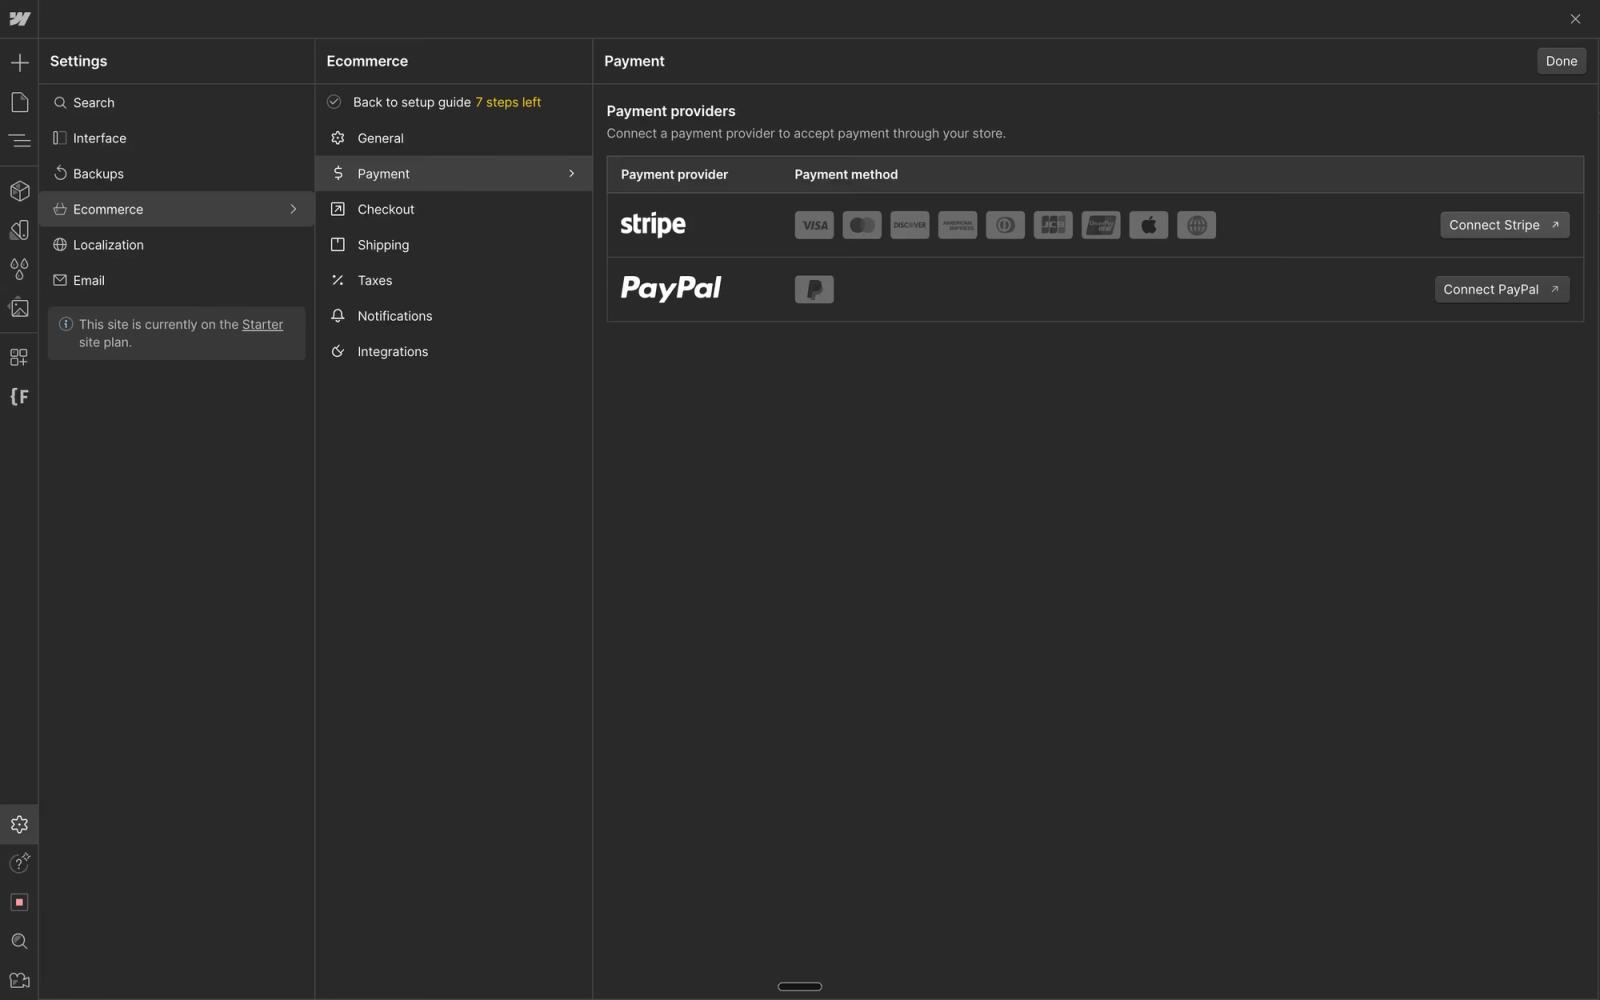Screen dimensions: 1600x1000
Task: Open the Find magnifier icon at bottom
Action: [x=19, y=942]
